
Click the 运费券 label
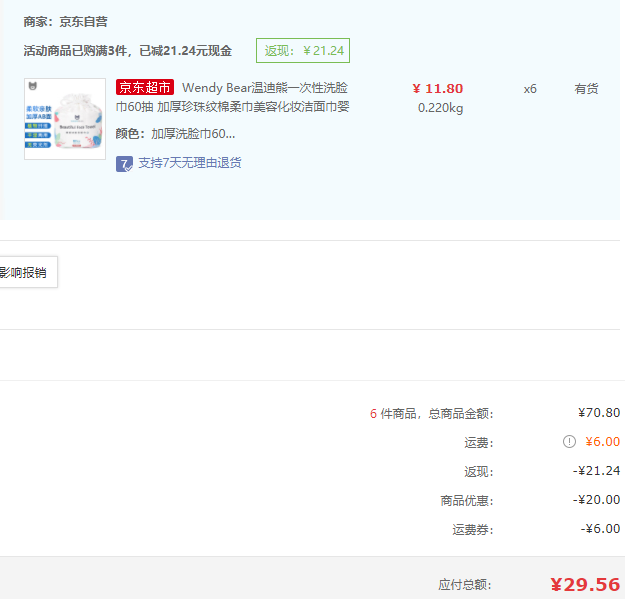pyautogui.click(x=473, y=530)
